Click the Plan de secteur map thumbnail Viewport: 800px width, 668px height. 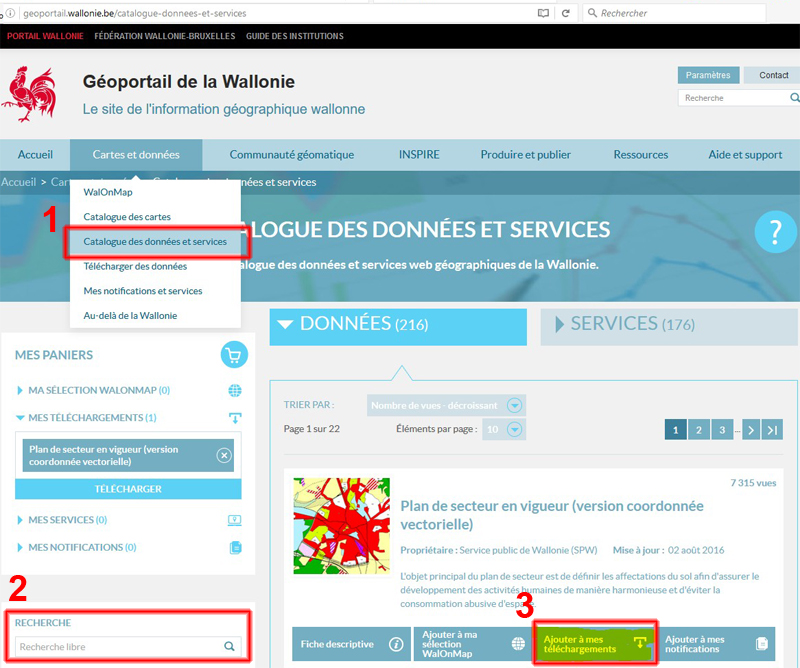pyautogui.click(x=342, y=526)
